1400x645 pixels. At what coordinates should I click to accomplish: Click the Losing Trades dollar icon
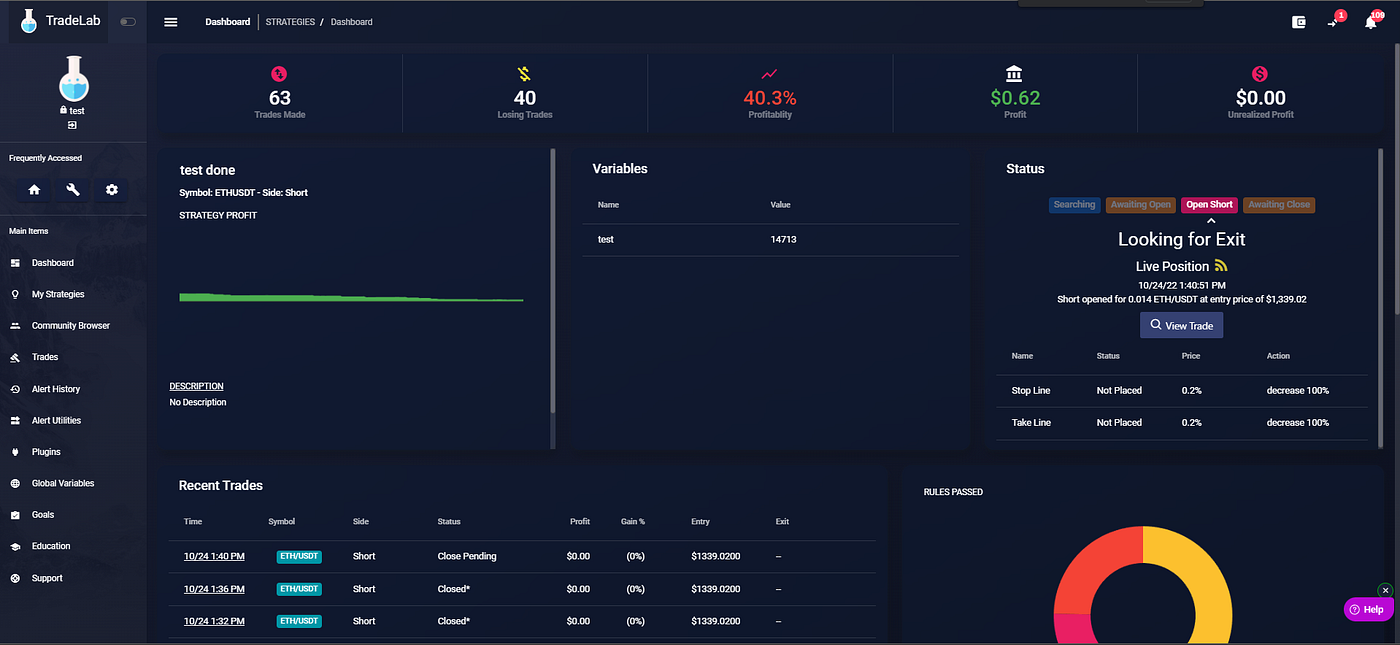point(525,73)
